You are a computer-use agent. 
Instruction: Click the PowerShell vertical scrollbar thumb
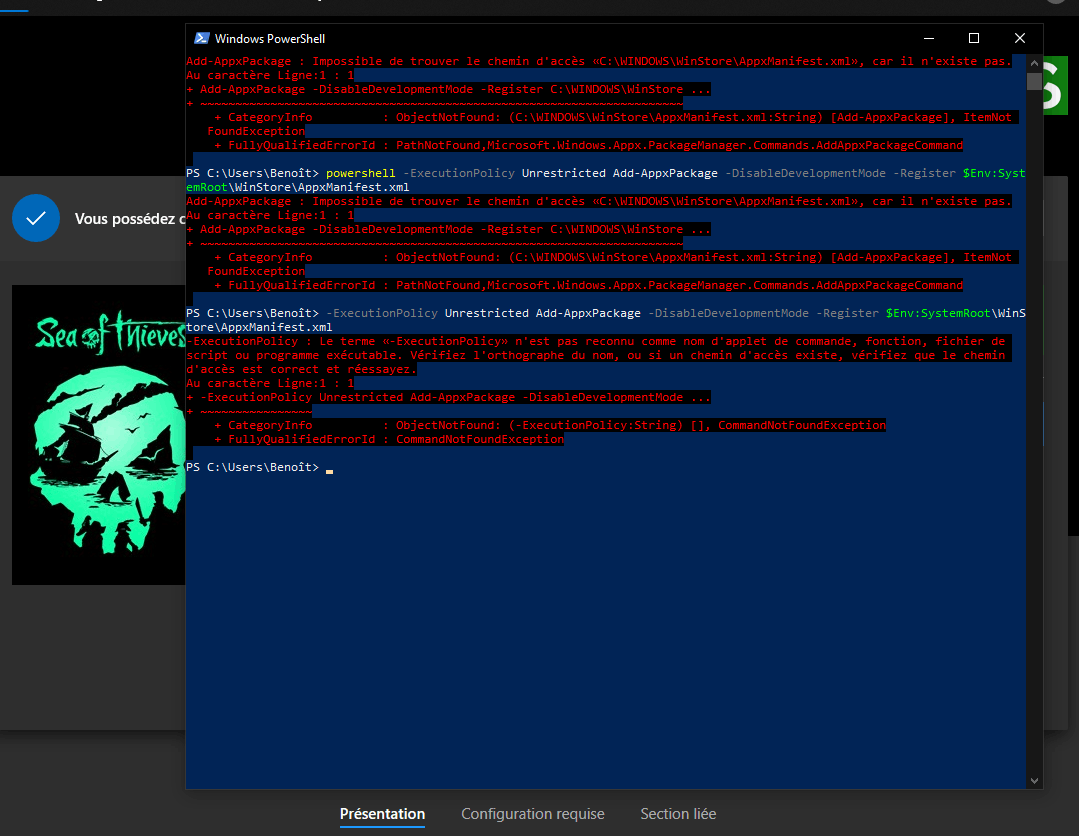click(x=1034, y=81)
